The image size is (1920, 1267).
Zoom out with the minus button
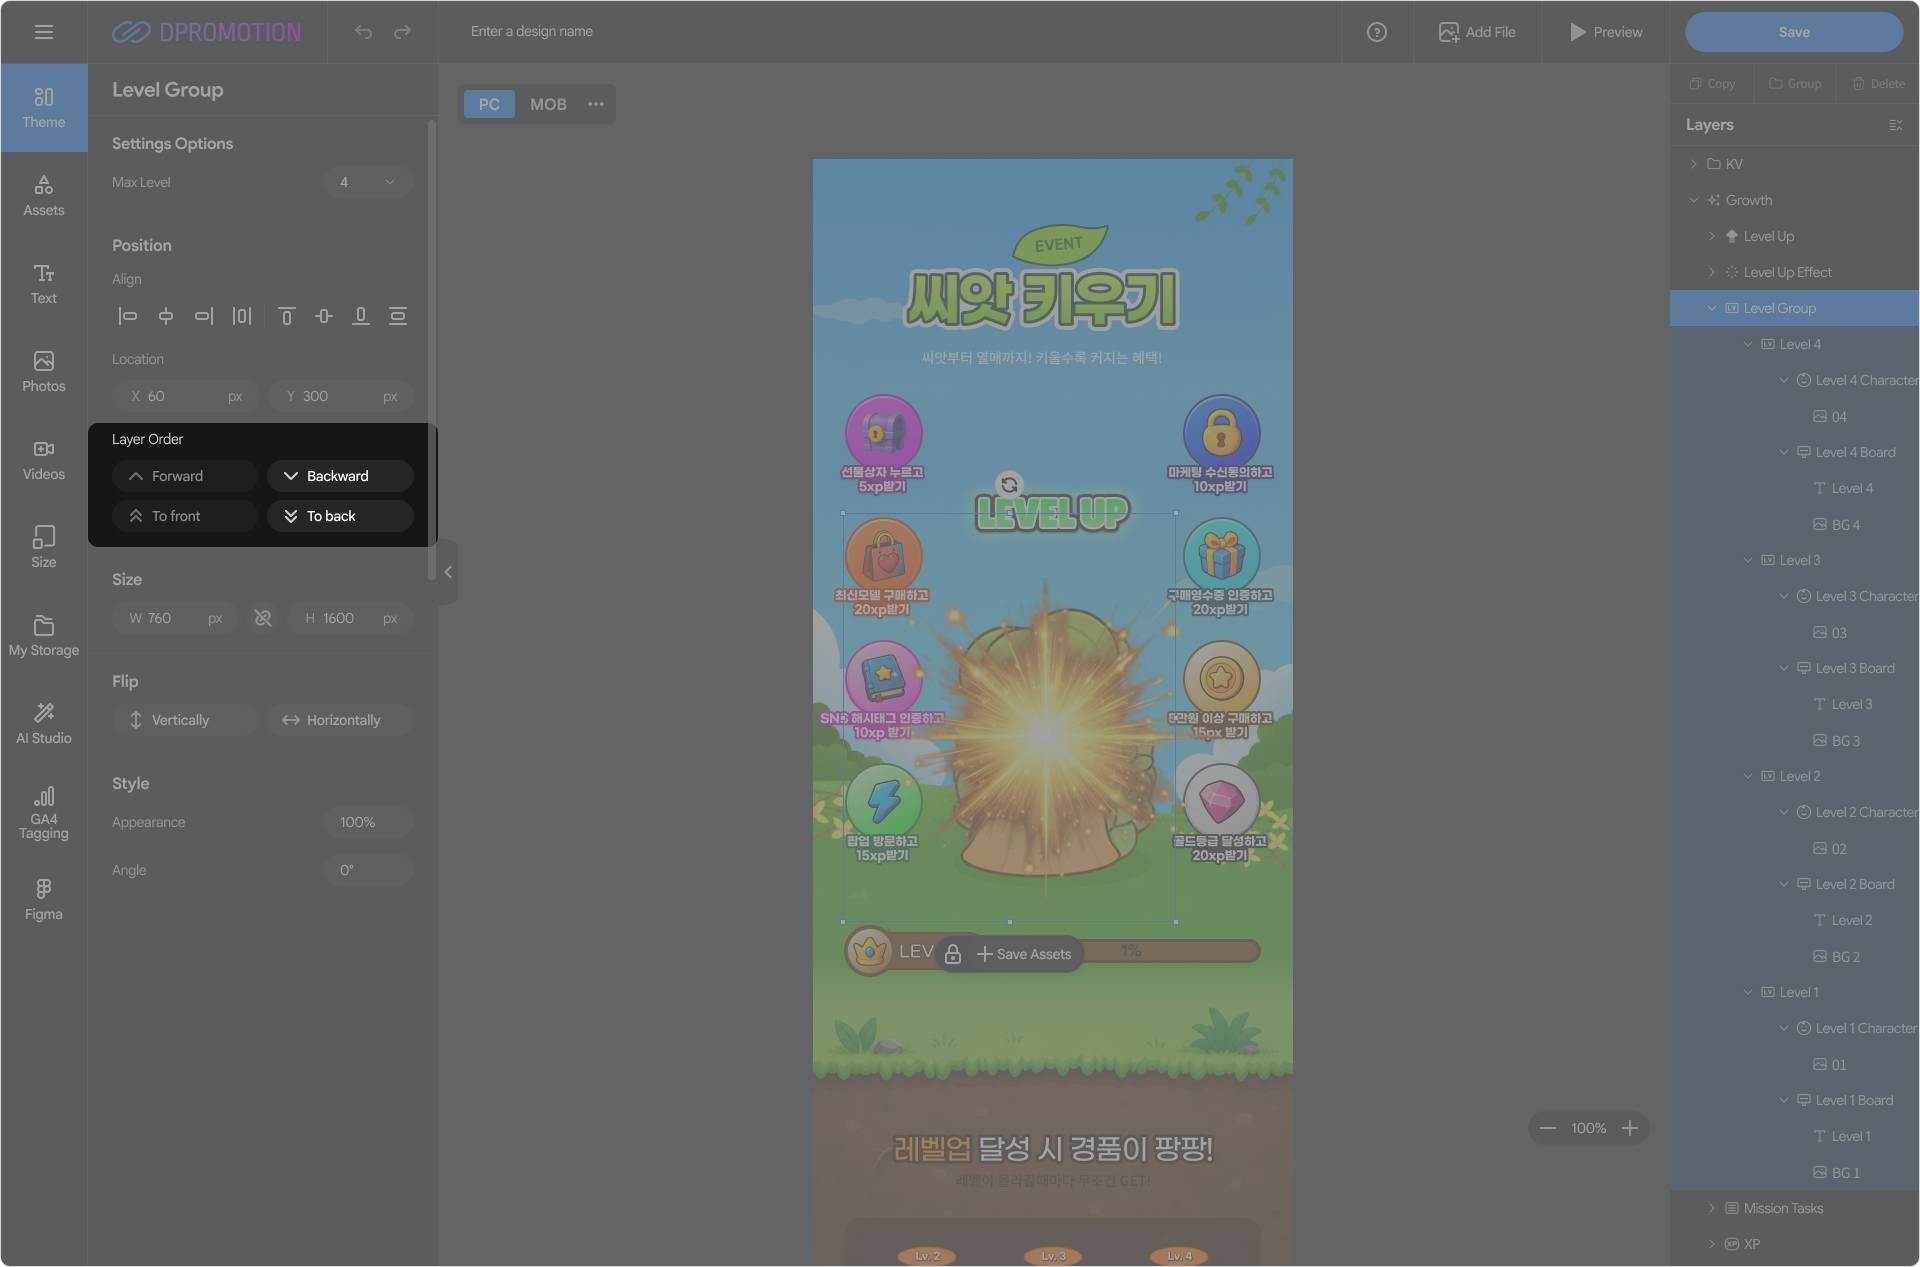tap(1548, 1128)
